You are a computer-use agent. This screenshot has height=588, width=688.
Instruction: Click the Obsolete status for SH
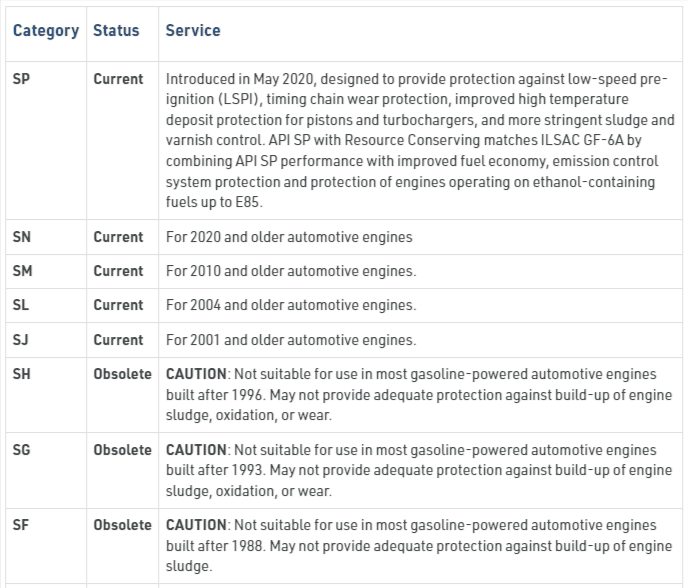tap(122, 374)
